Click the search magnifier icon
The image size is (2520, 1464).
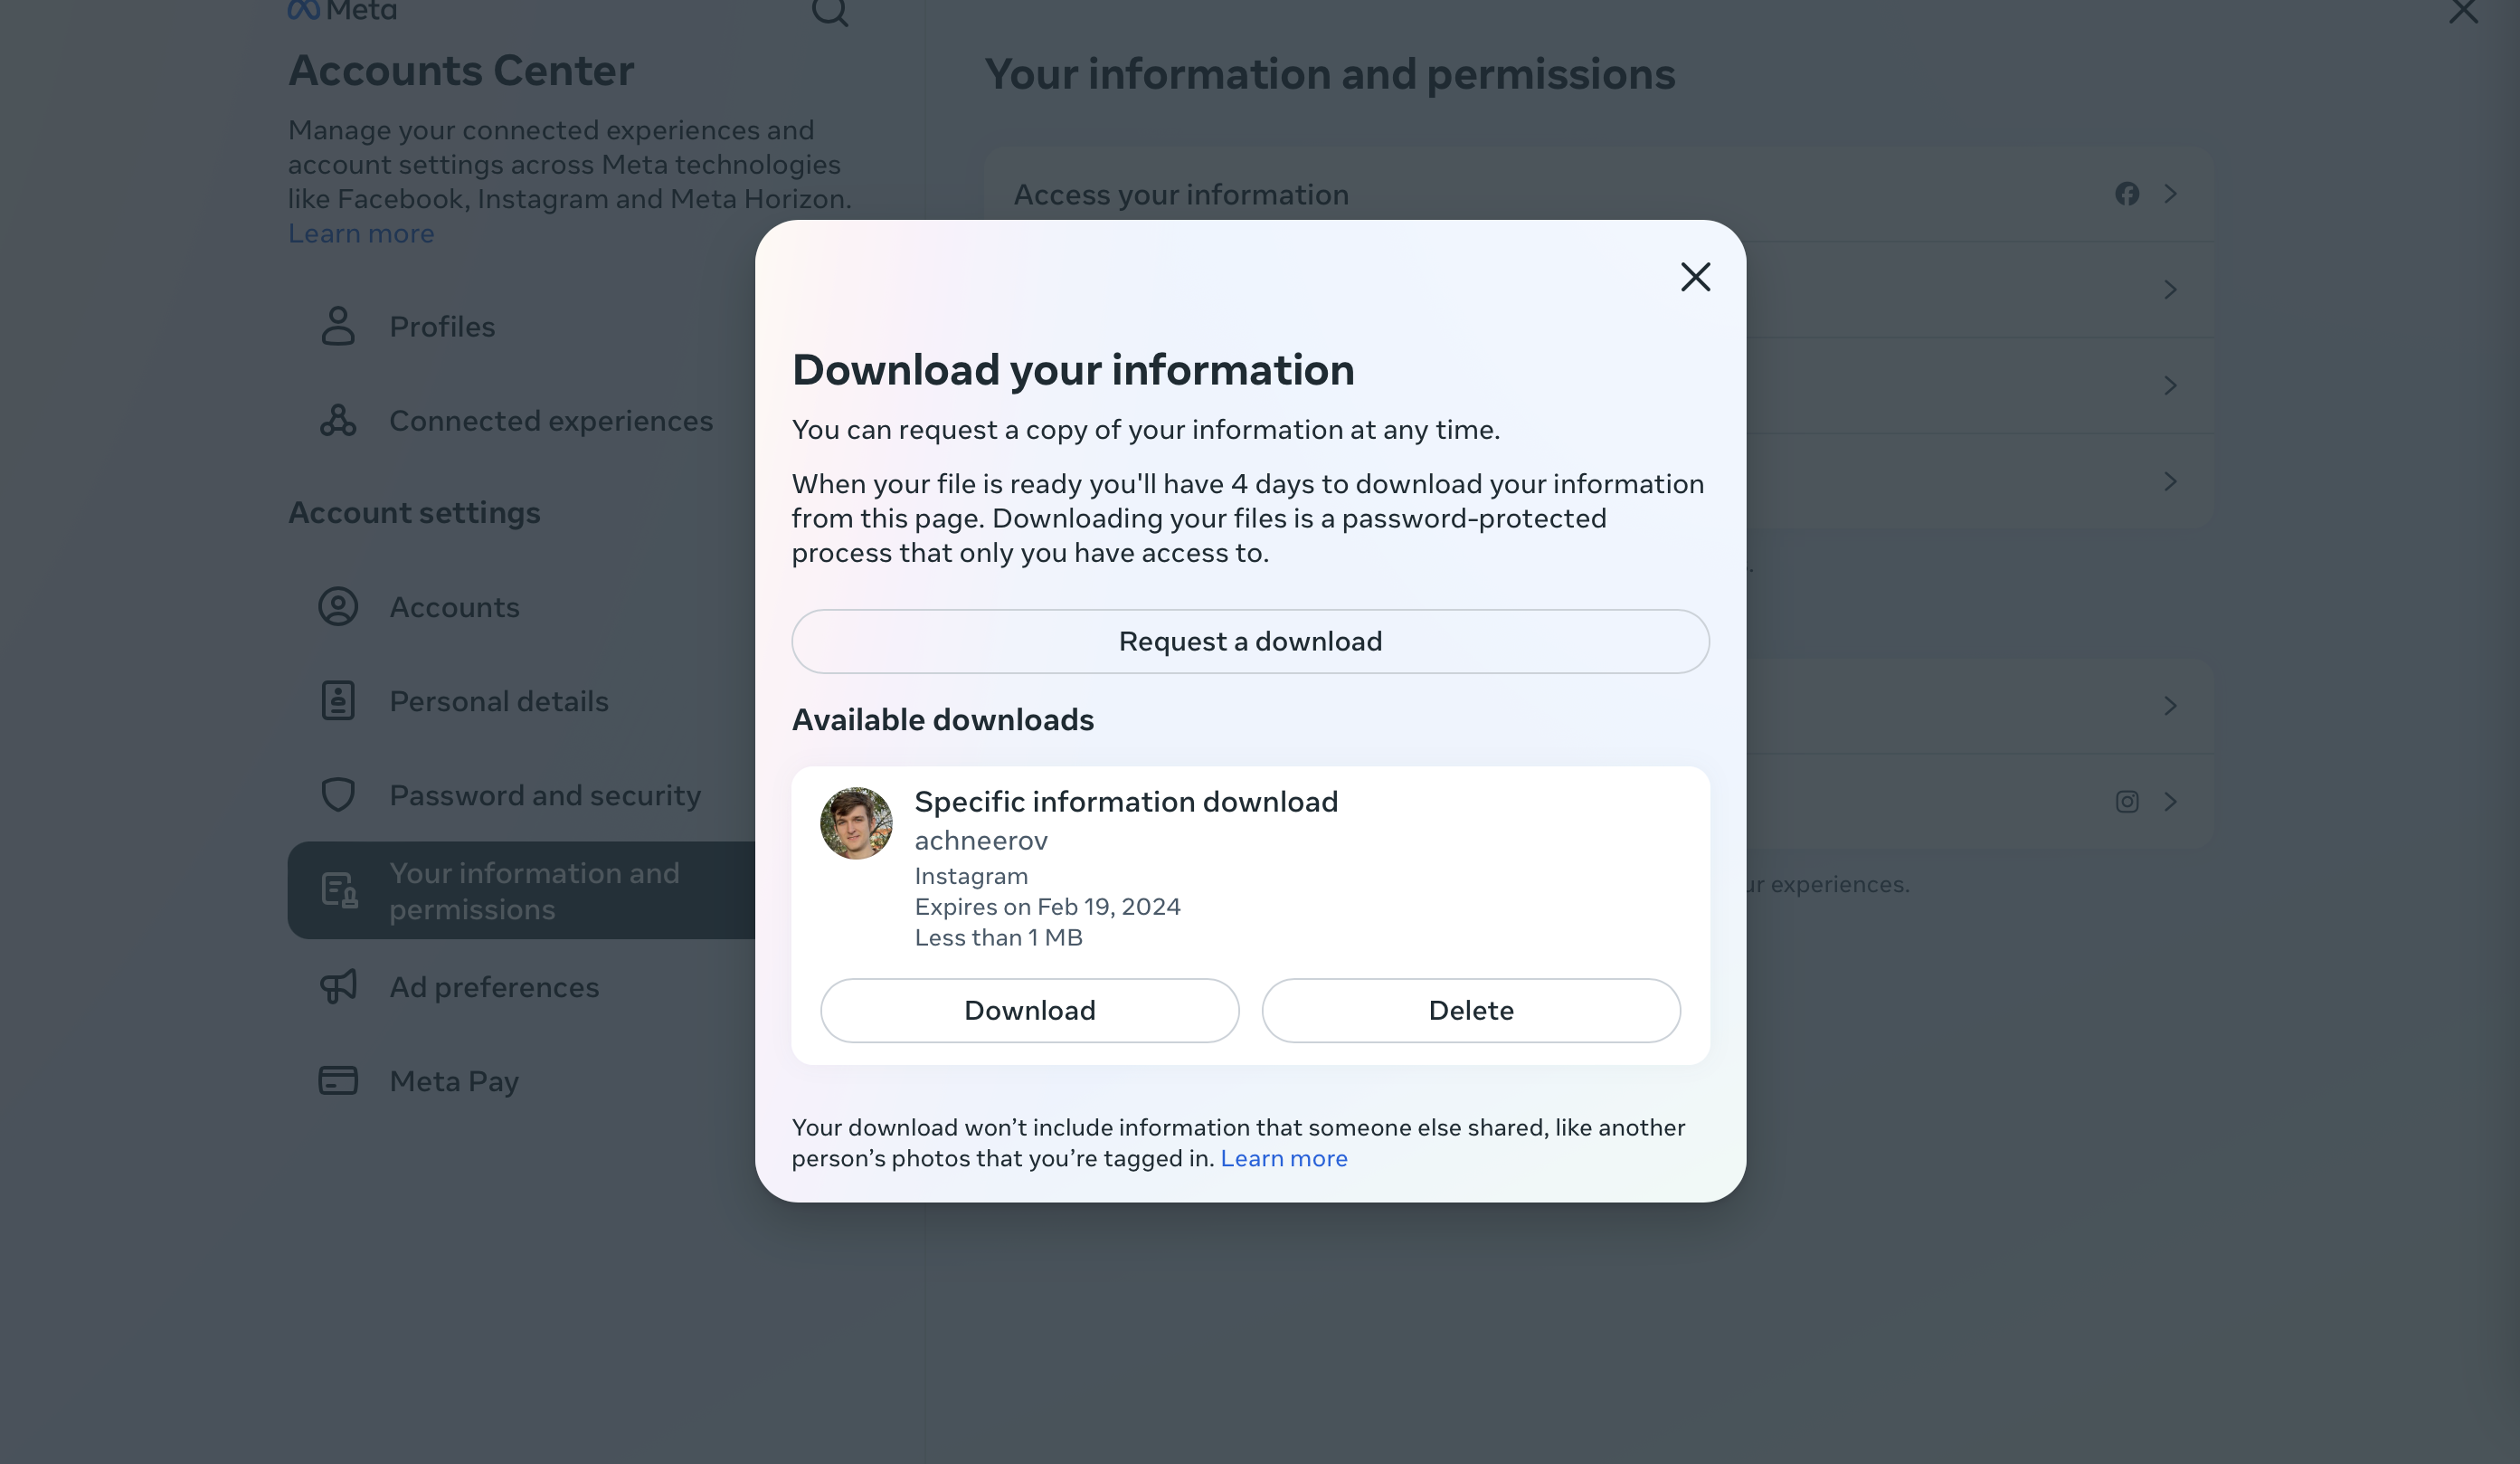(x=829, y=12)
